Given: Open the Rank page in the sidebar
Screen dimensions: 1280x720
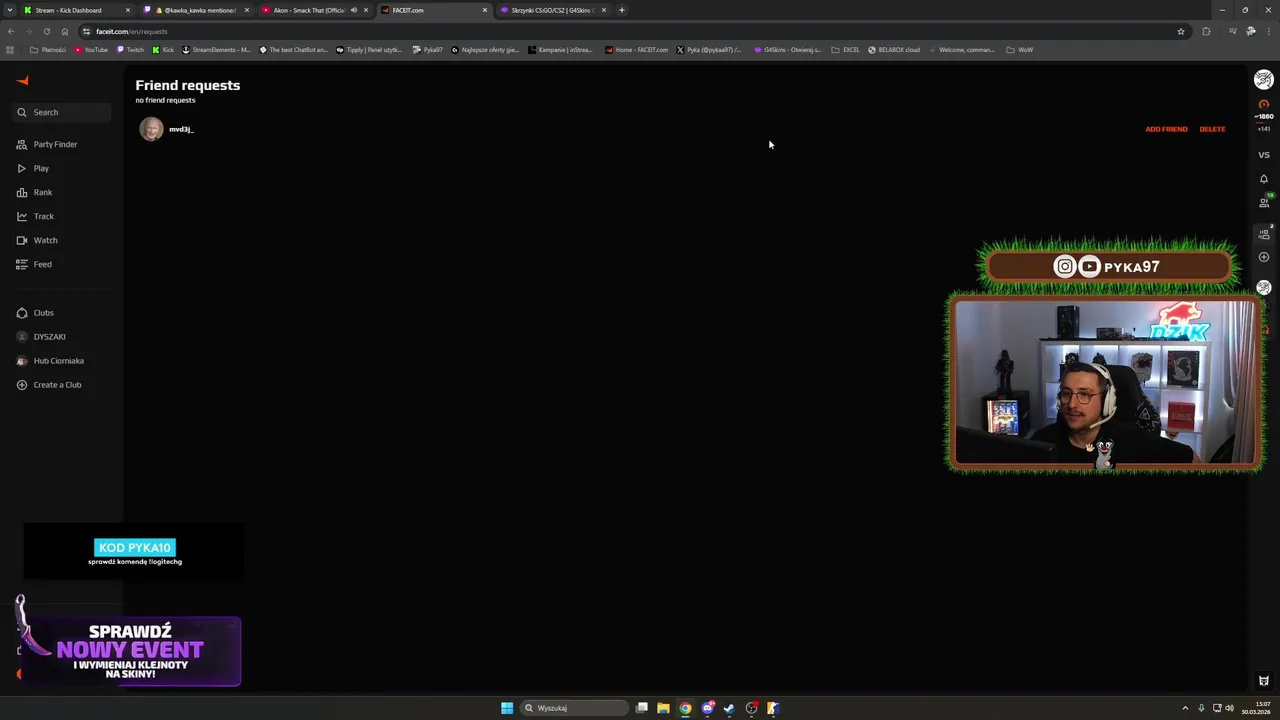Looking at the screenshot, I should 35,192.
